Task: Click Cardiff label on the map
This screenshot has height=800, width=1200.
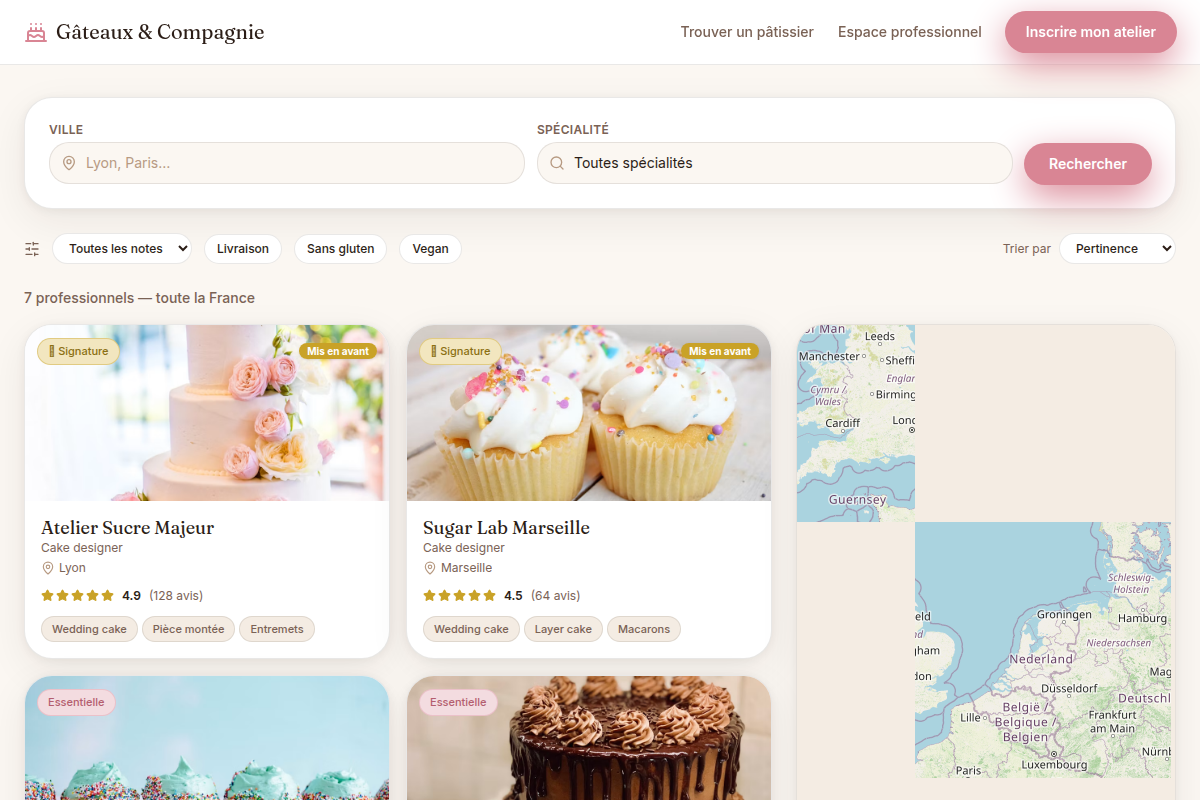Action: click(x=842, y=423)
